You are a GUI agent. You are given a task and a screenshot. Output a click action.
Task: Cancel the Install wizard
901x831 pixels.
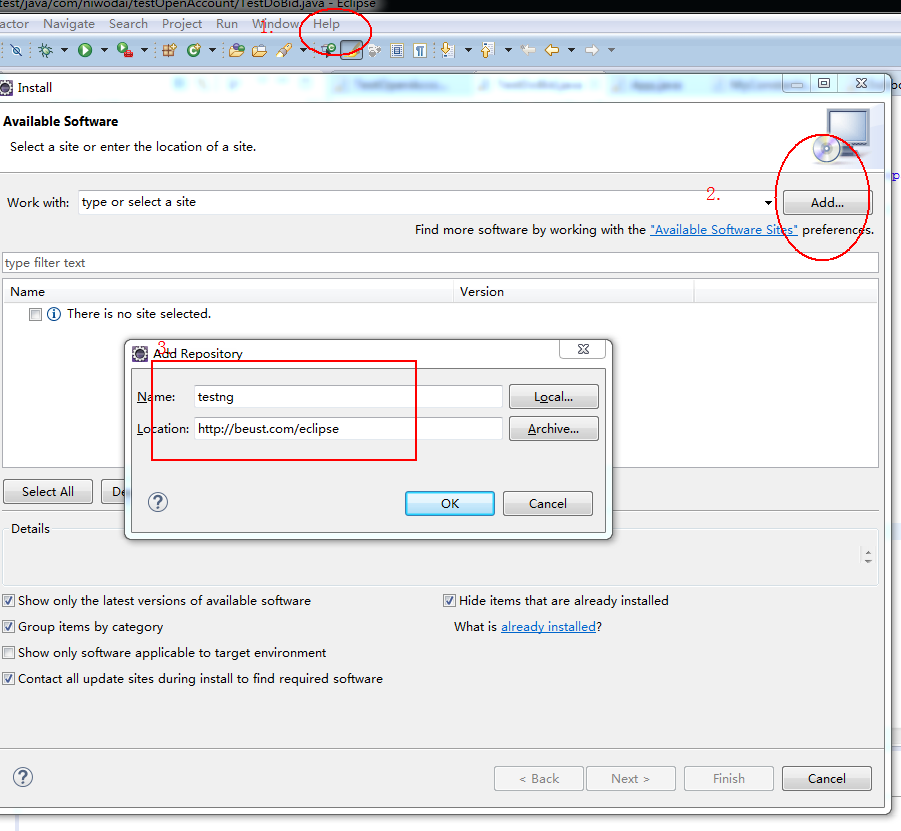tap(827, 779)
